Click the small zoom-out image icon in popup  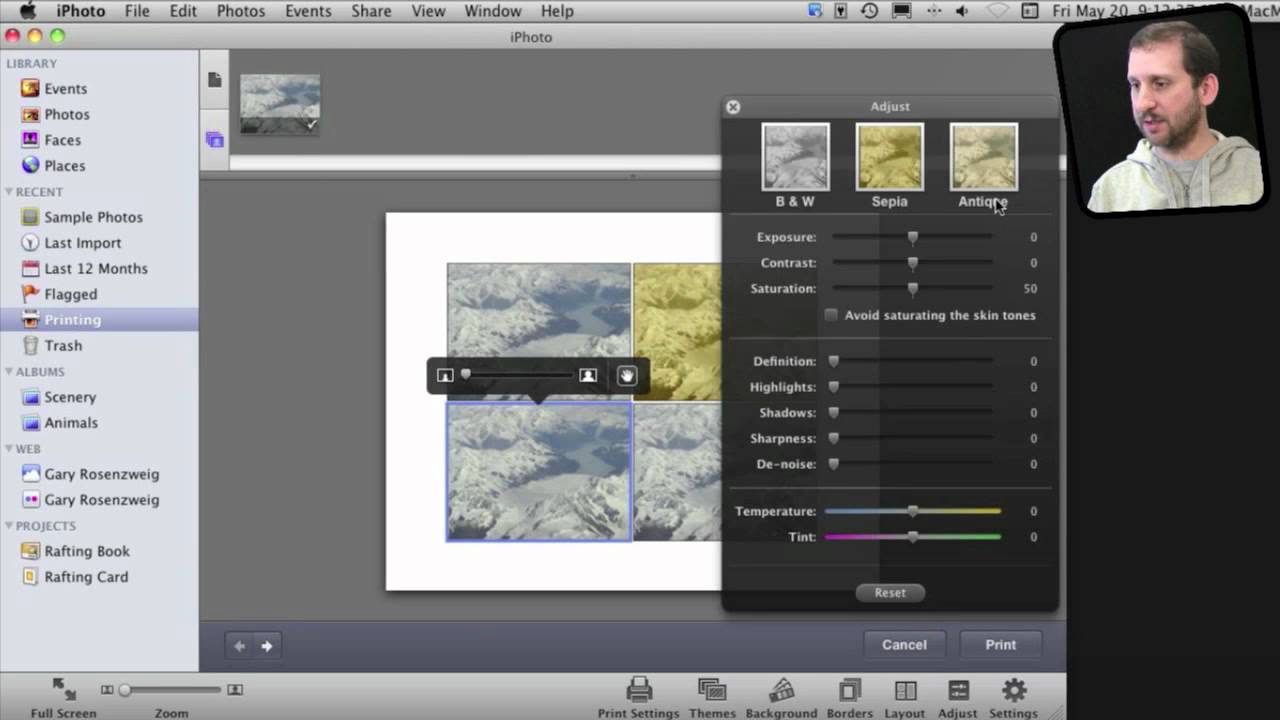445,375
